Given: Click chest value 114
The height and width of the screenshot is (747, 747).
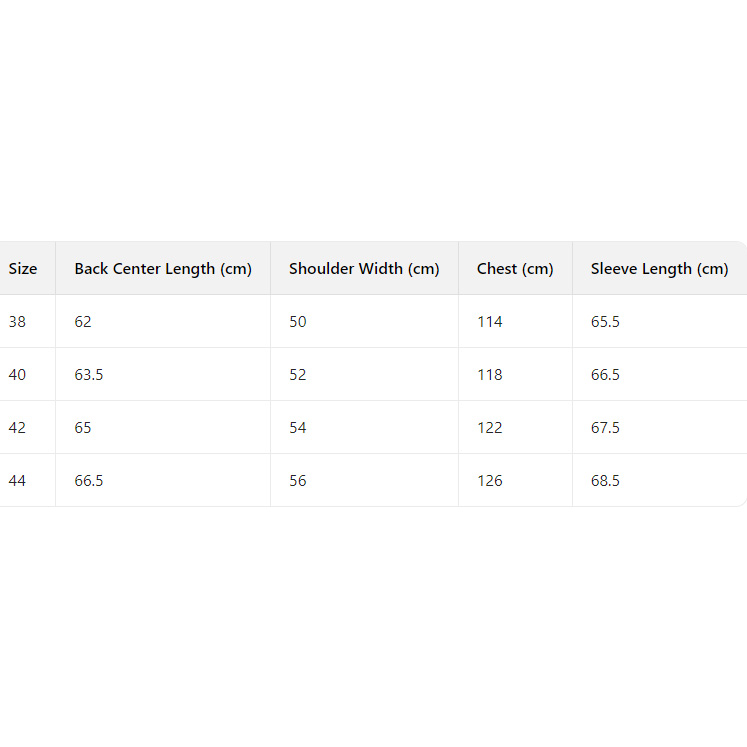Looking at the screenshot, I should [x=490, y=321].
